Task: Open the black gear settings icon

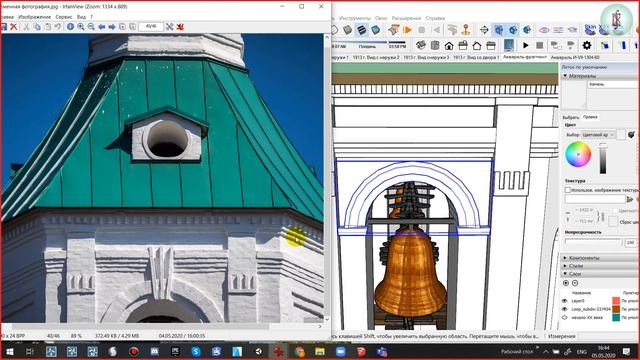Action: [587, 45]
